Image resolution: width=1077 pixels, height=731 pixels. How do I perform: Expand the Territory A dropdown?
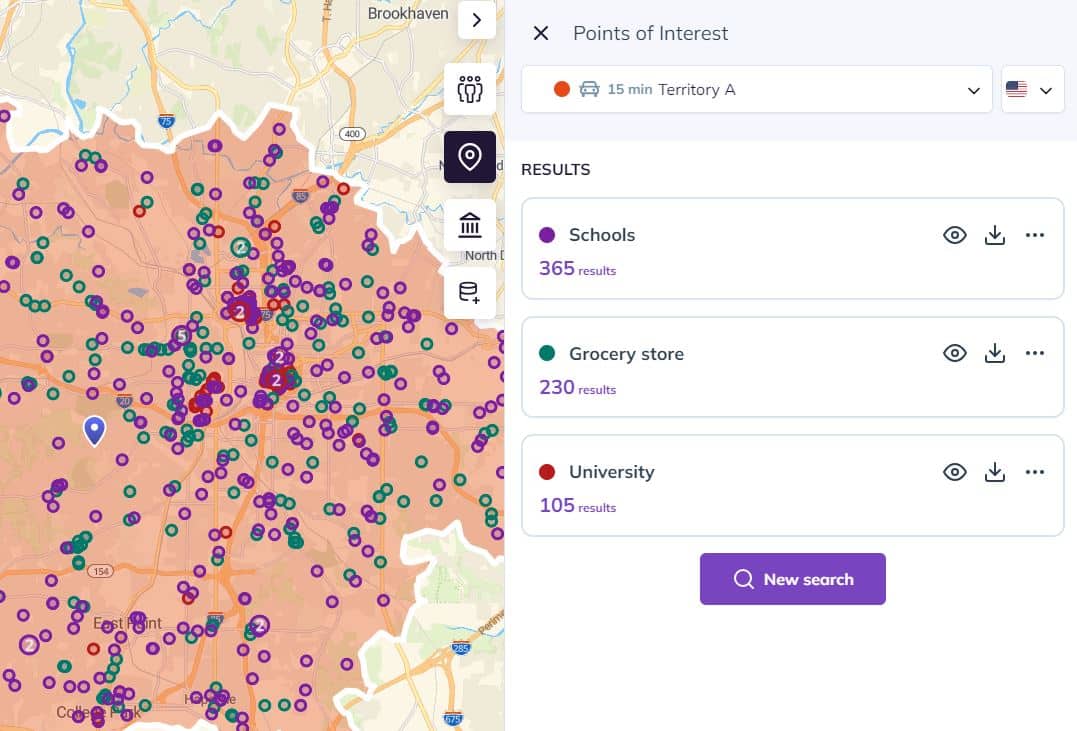pos(757,89)
